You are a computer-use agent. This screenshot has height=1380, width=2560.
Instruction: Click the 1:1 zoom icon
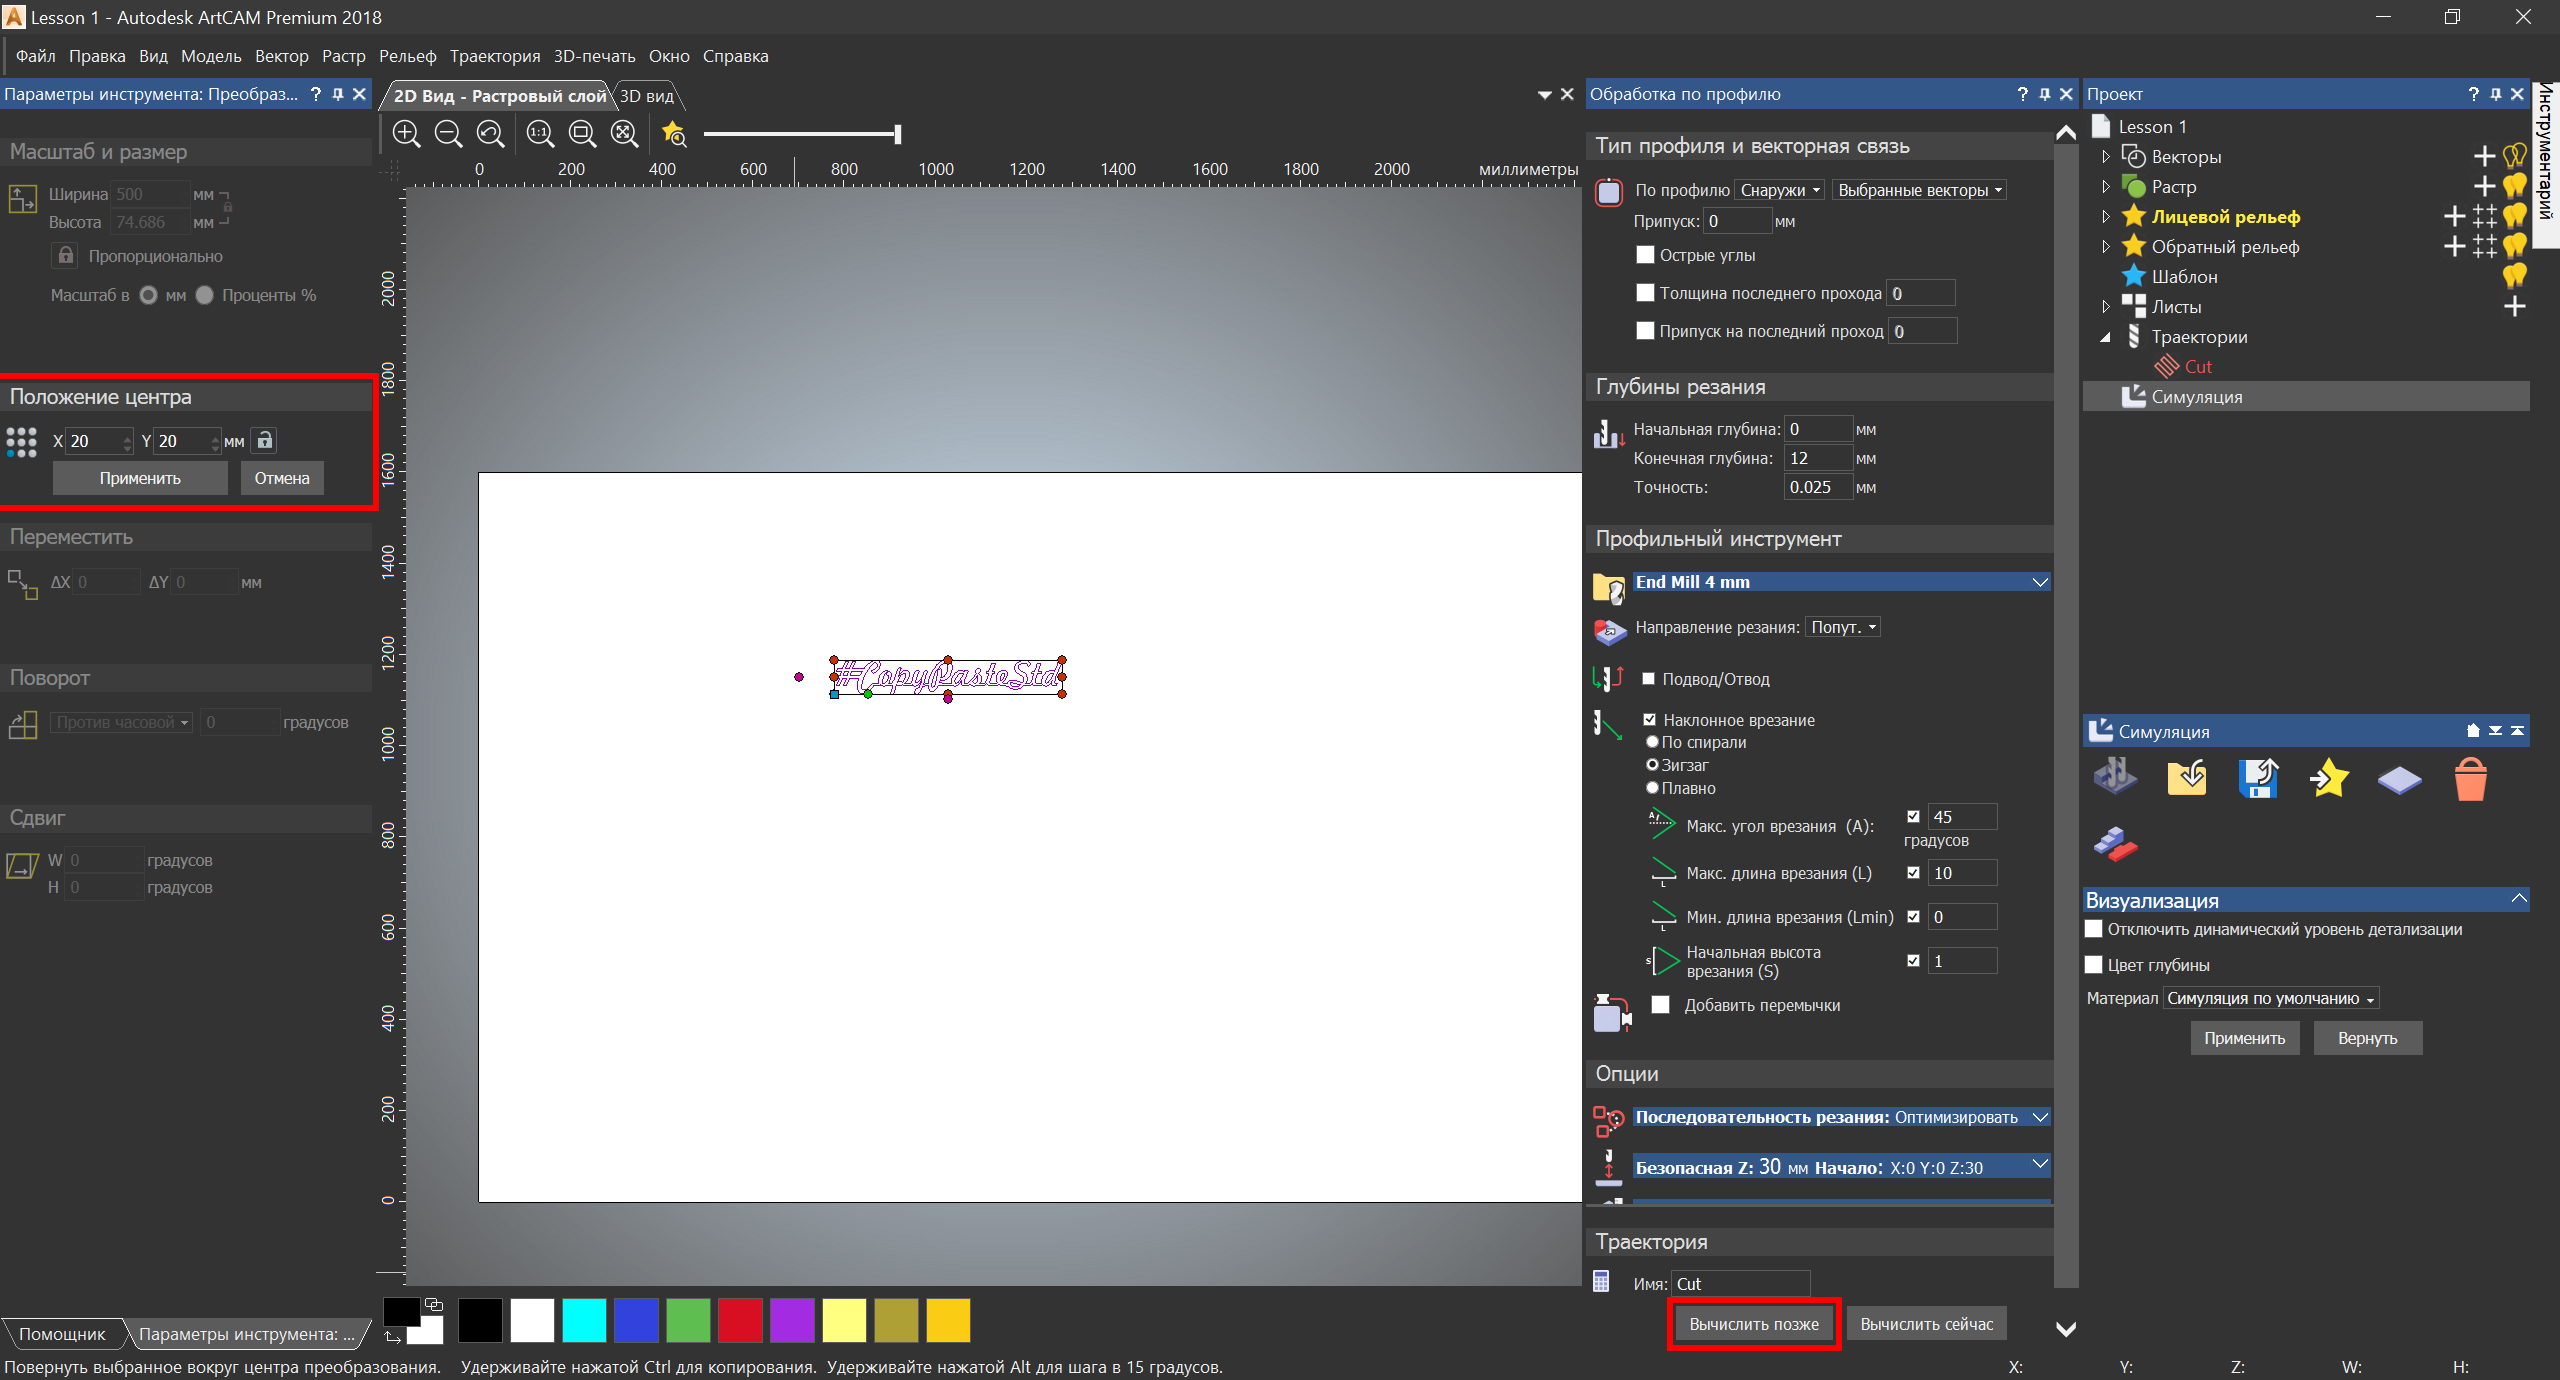(x=540, y=134)
